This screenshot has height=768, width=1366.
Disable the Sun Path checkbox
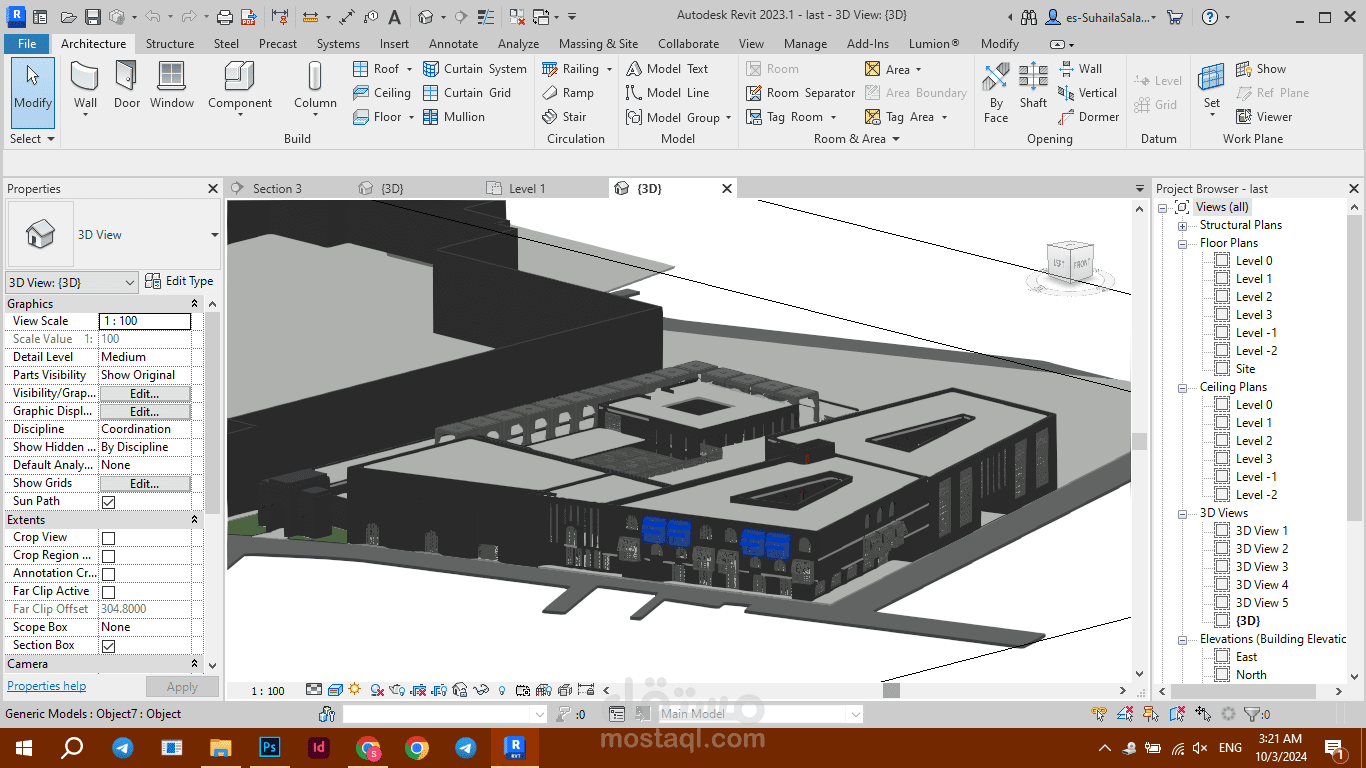pyautogui.click(x=109, y=502)
